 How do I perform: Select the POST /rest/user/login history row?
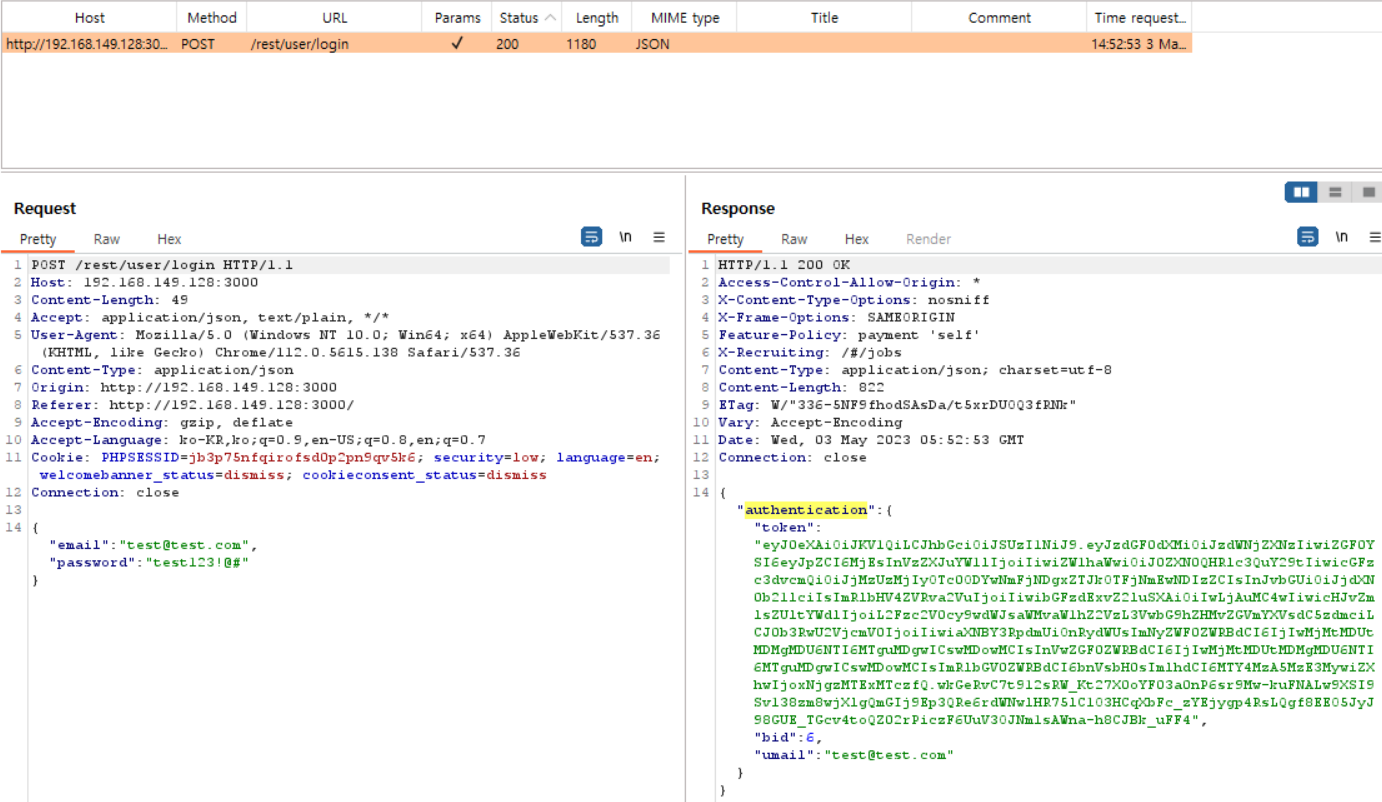pos(597,44)
